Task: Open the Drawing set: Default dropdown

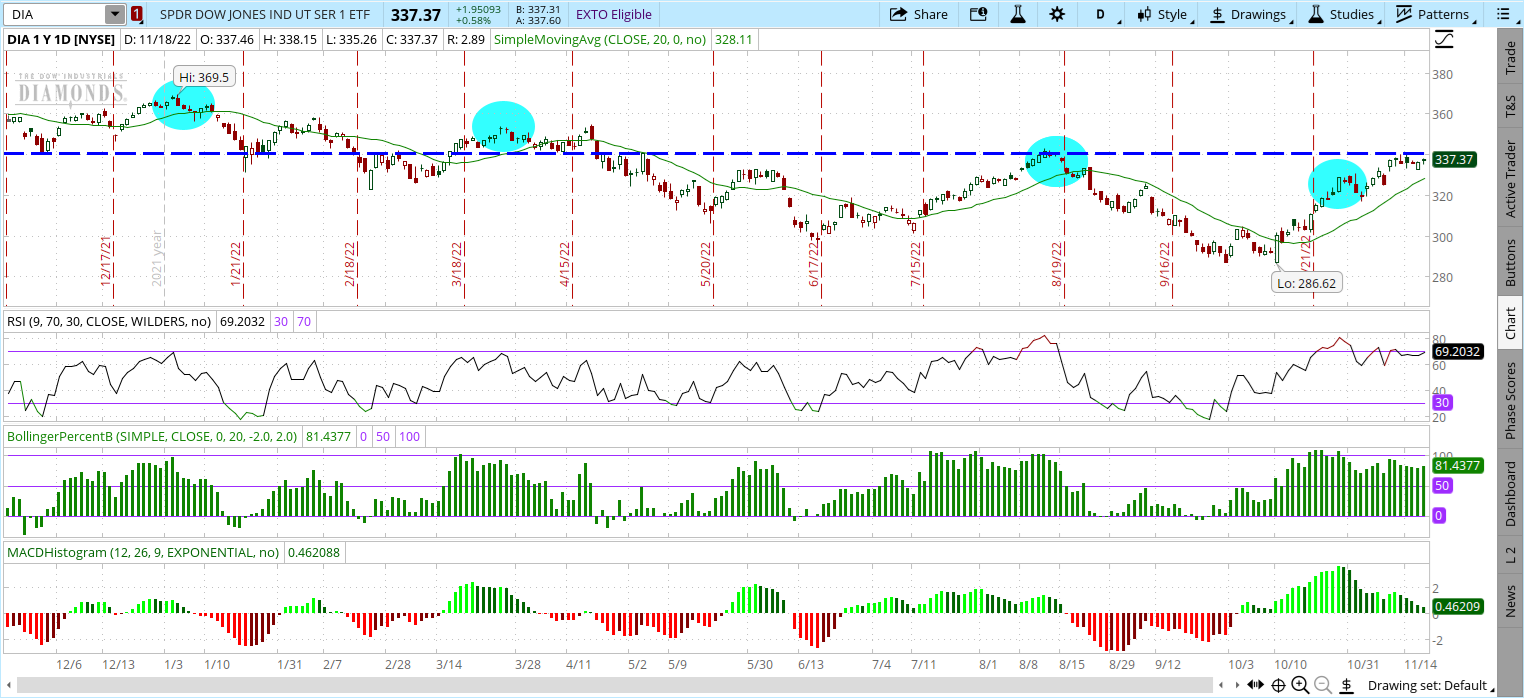Action: tap(1430, 685)
